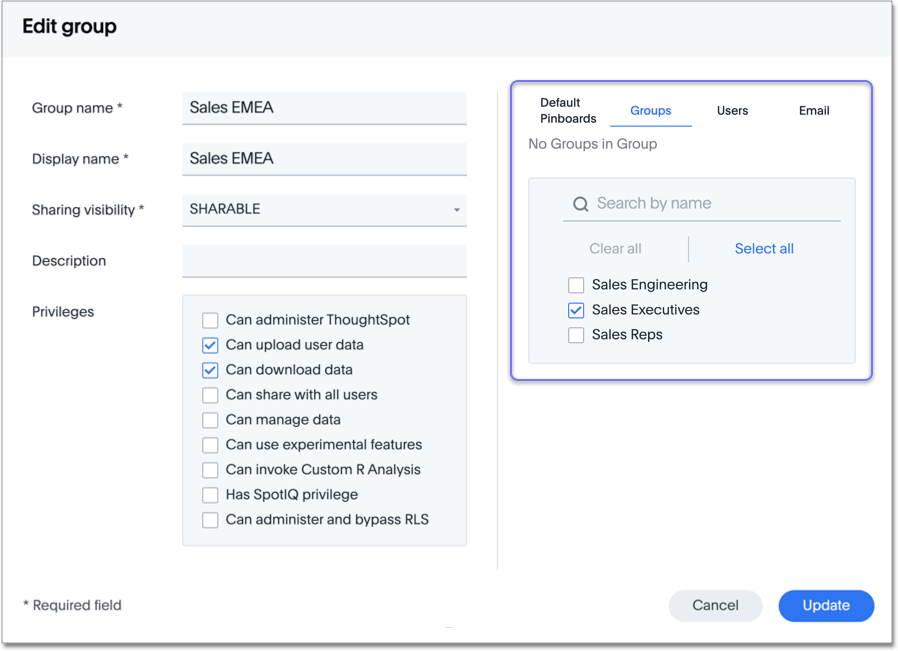Screen dimensions: 898x651
Task: Click the Description text field
Action: pos(324,261)
